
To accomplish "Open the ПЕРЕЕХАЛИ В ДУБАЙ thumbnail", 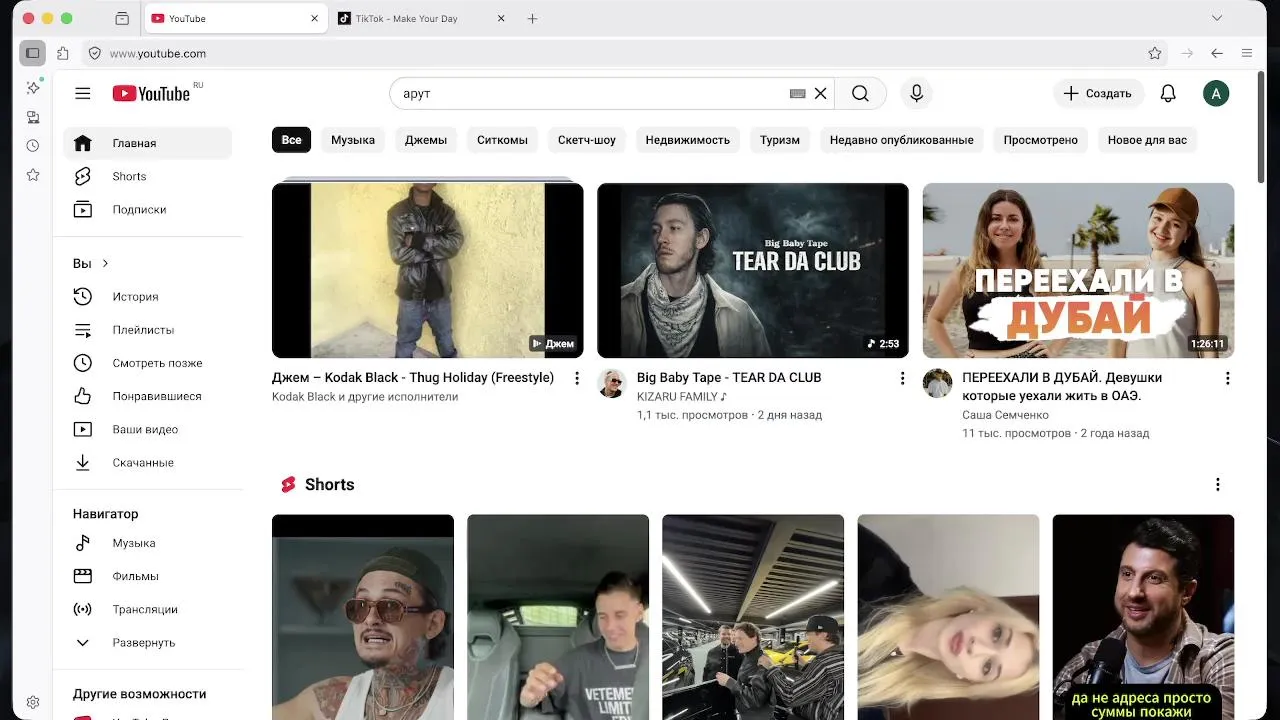I will [x=1078, y=270].
